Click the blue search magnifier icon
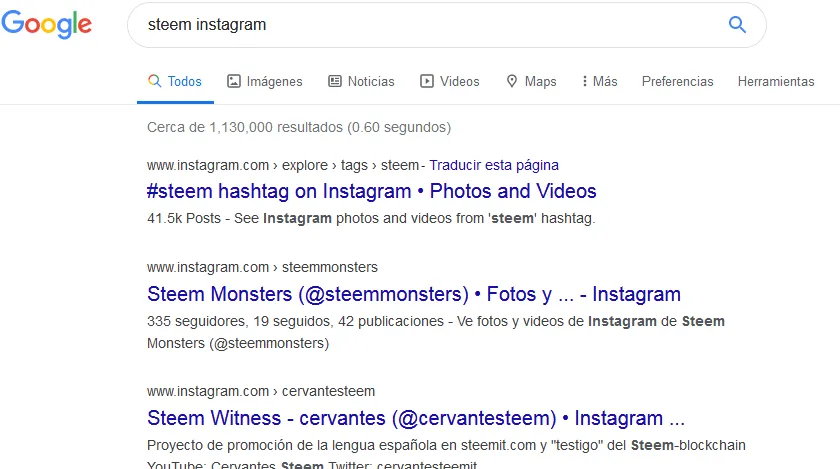The height and width of the screenshot is (469, 840). pyautogui.click(x=737, y=25)
